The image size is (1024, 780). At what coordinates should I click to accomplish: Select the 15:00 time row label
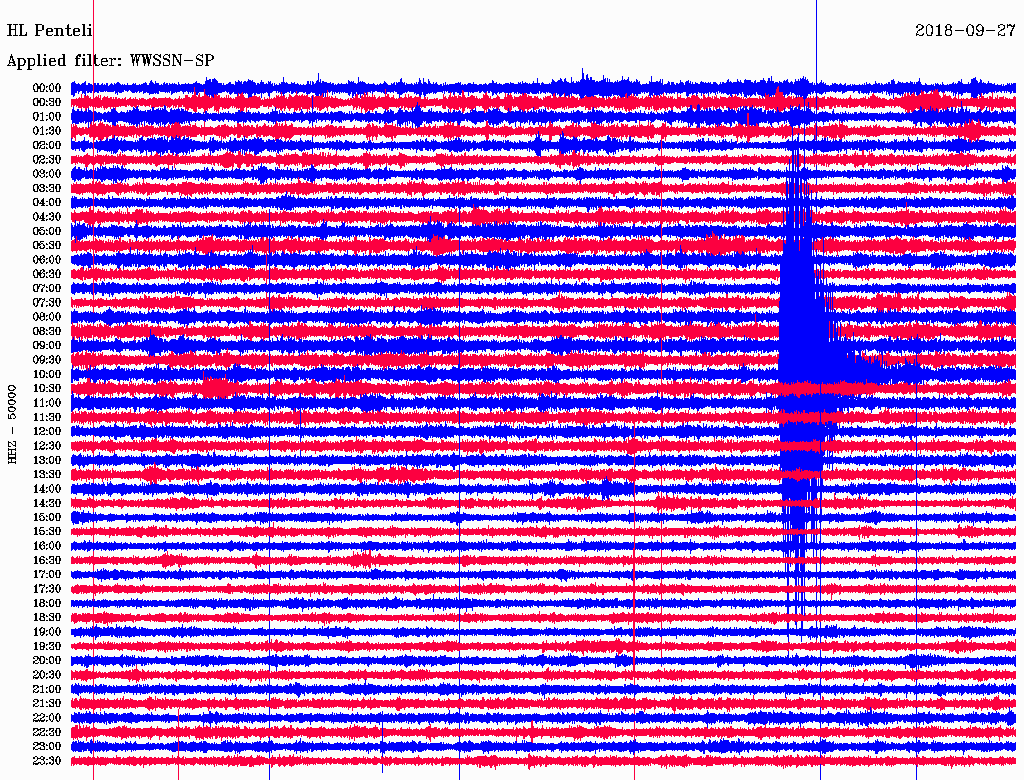(46, 517)
